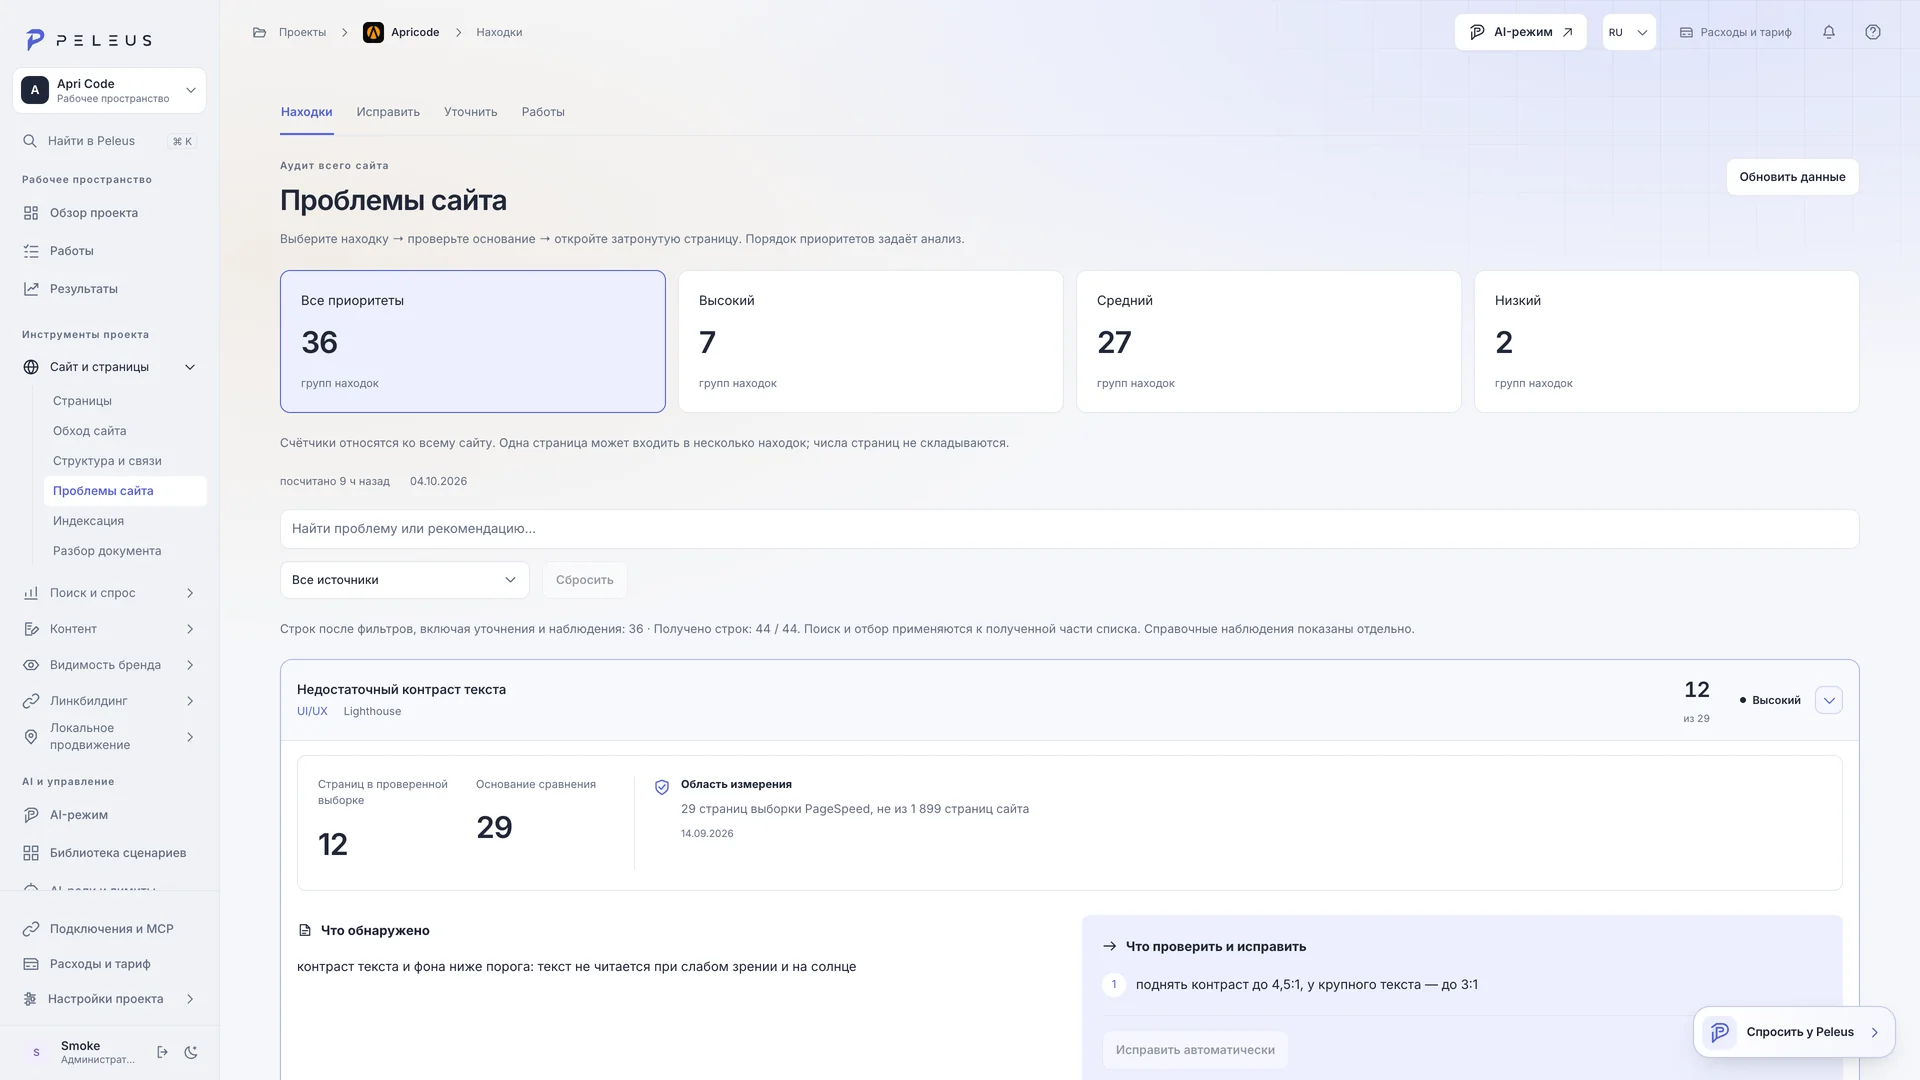Focus the Найти проблему search field
The width and height of the screenshot is (1920, 1080).
pos(1069,529)
